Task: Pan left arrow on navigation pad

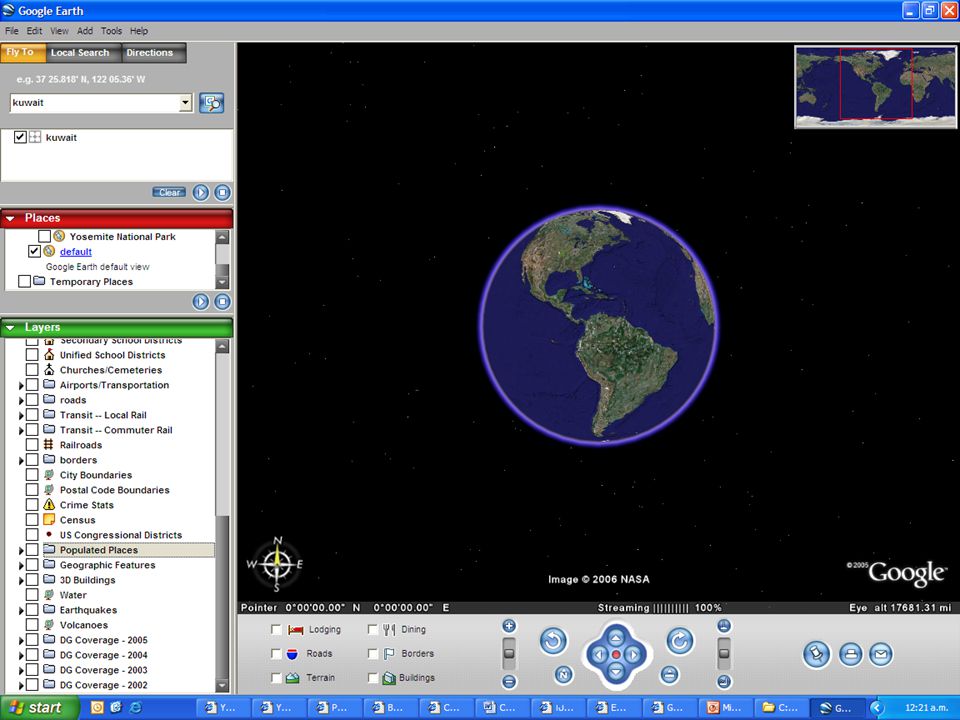Action: pyautogui.click(x=599, y=654)
